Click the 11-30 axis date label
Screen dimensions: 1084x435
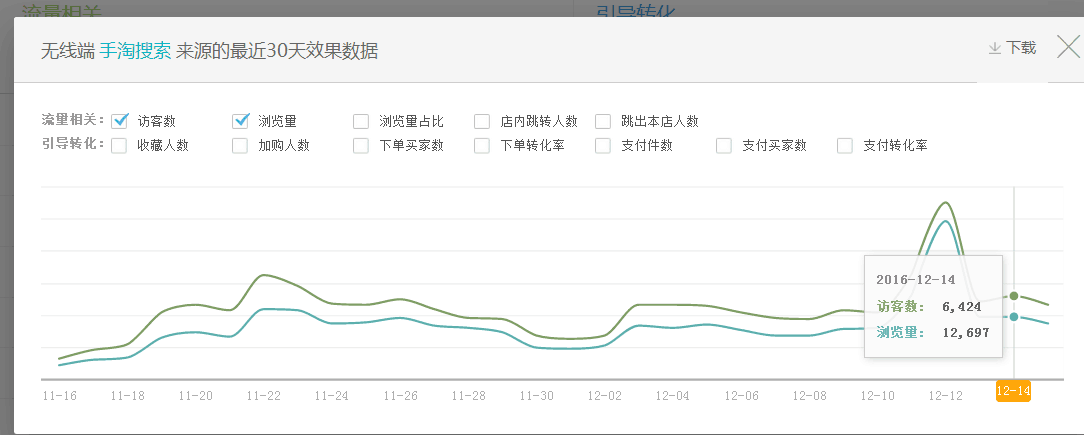click(x=536, y=396)
